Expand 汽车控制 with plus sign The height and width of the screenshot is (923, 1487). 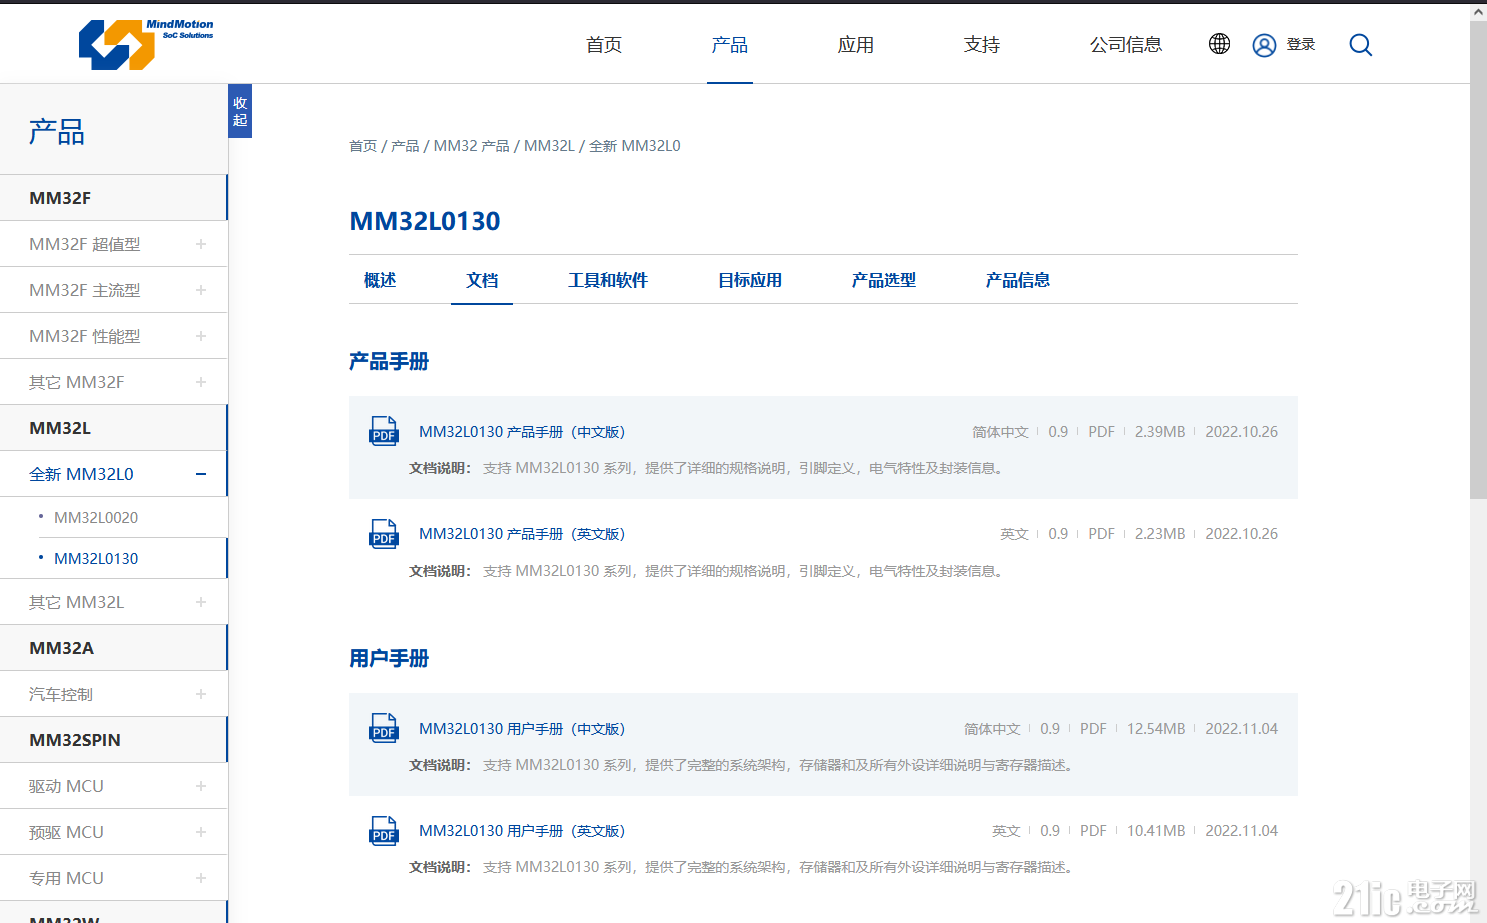point(201,694)
